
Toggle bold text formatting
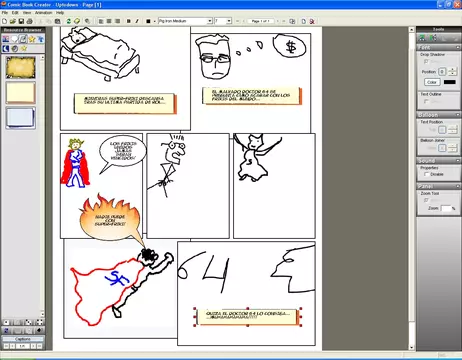(129, 21)
